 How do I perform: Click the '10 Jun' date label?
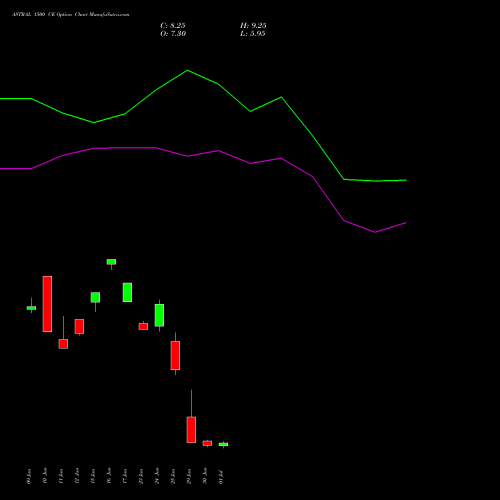pyautogui.click(x=45, y=475)
